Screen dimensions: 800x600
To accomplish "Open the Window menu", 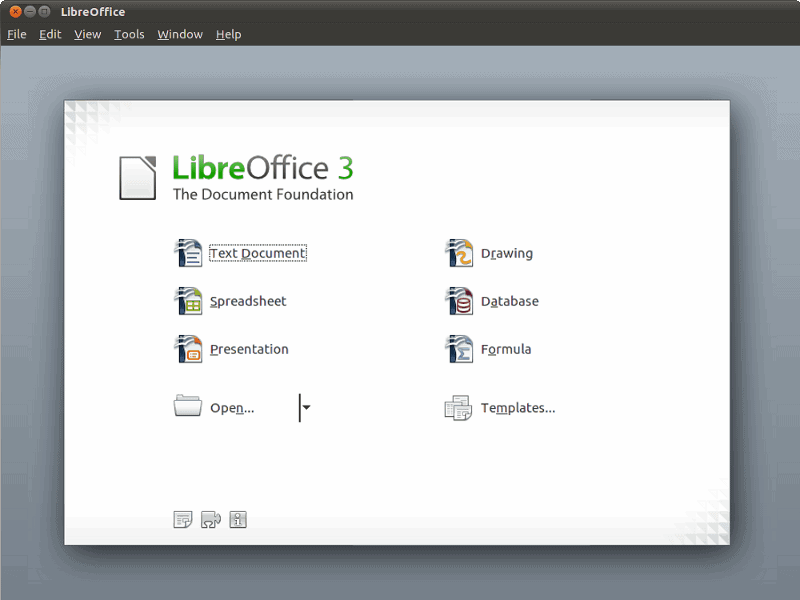I will point(179,33).
